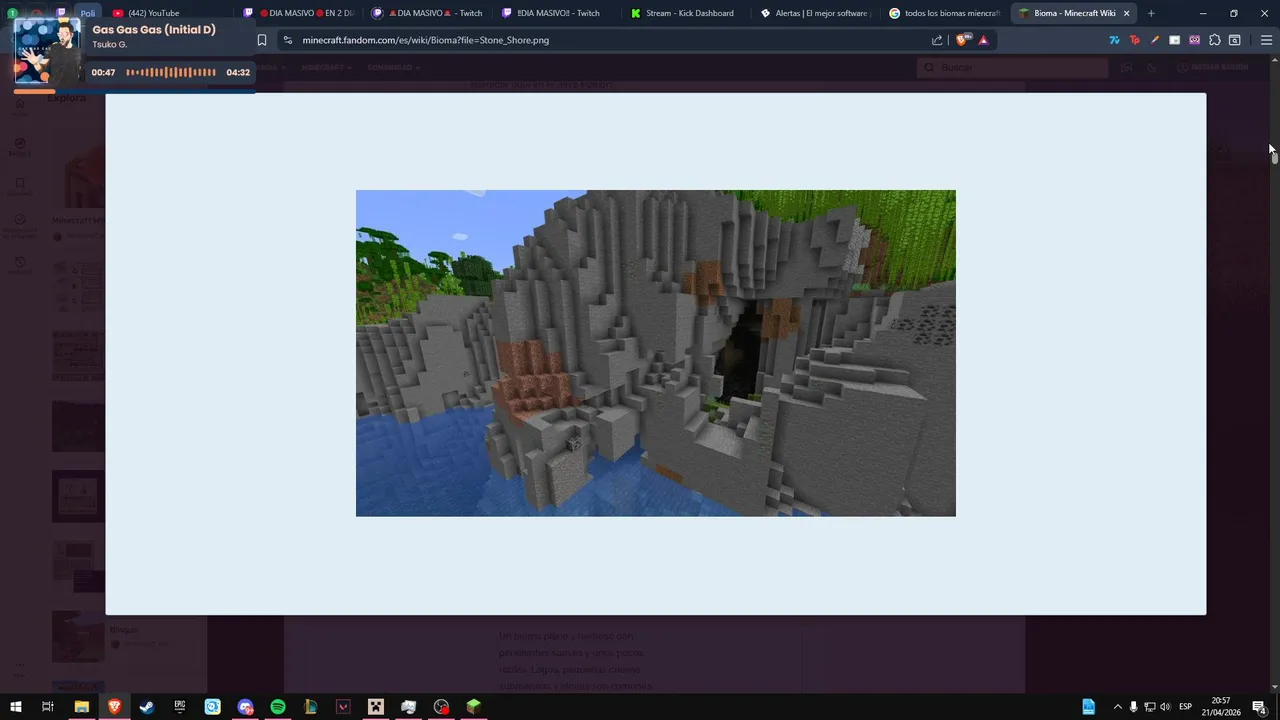Click the white picture taskbar icon

click(408, 707)
